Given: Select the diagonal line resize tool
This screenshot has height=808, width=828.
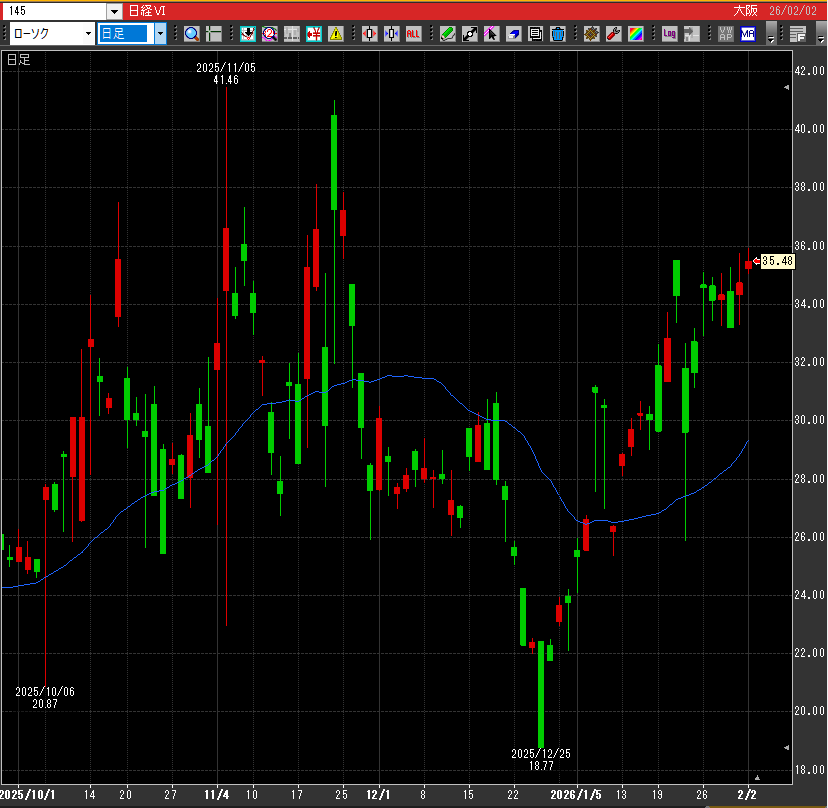Looking at the screenshot, I should tap(469, 34).
